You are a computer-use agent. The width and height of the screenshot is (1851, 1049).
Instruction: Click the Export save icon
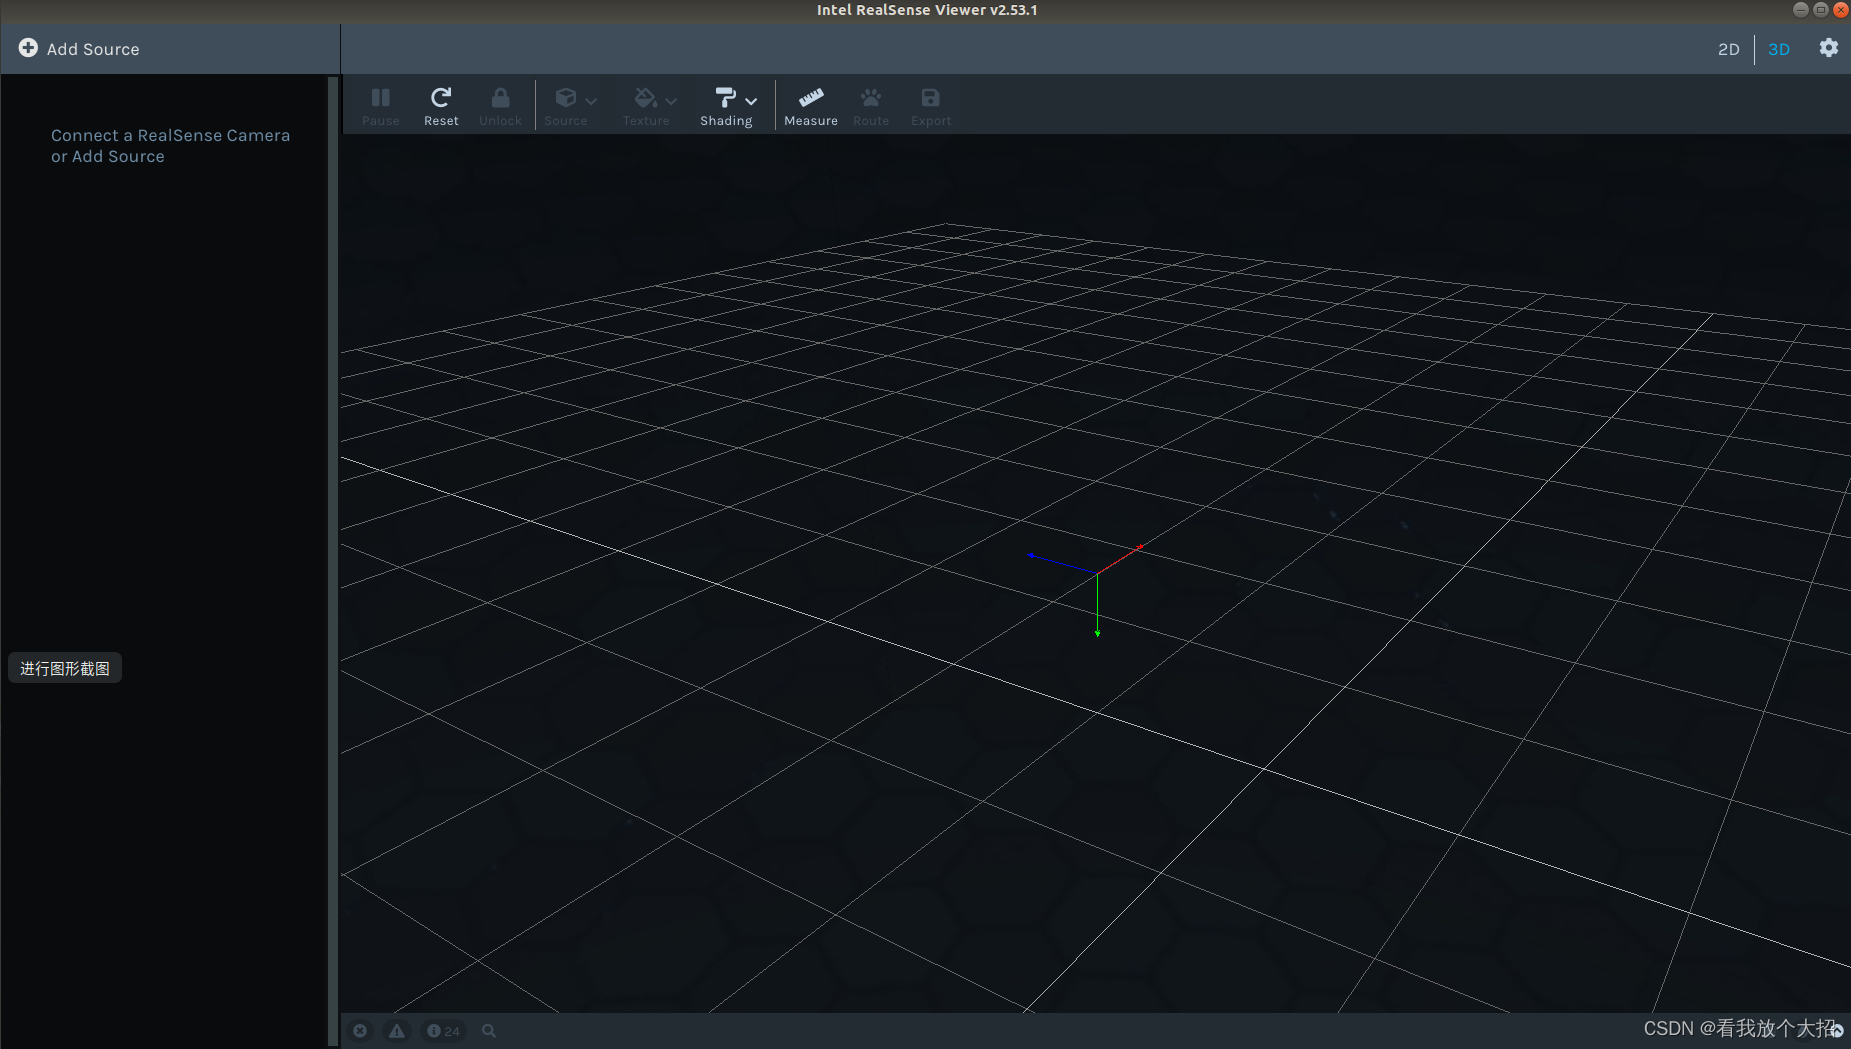(930, 97)
